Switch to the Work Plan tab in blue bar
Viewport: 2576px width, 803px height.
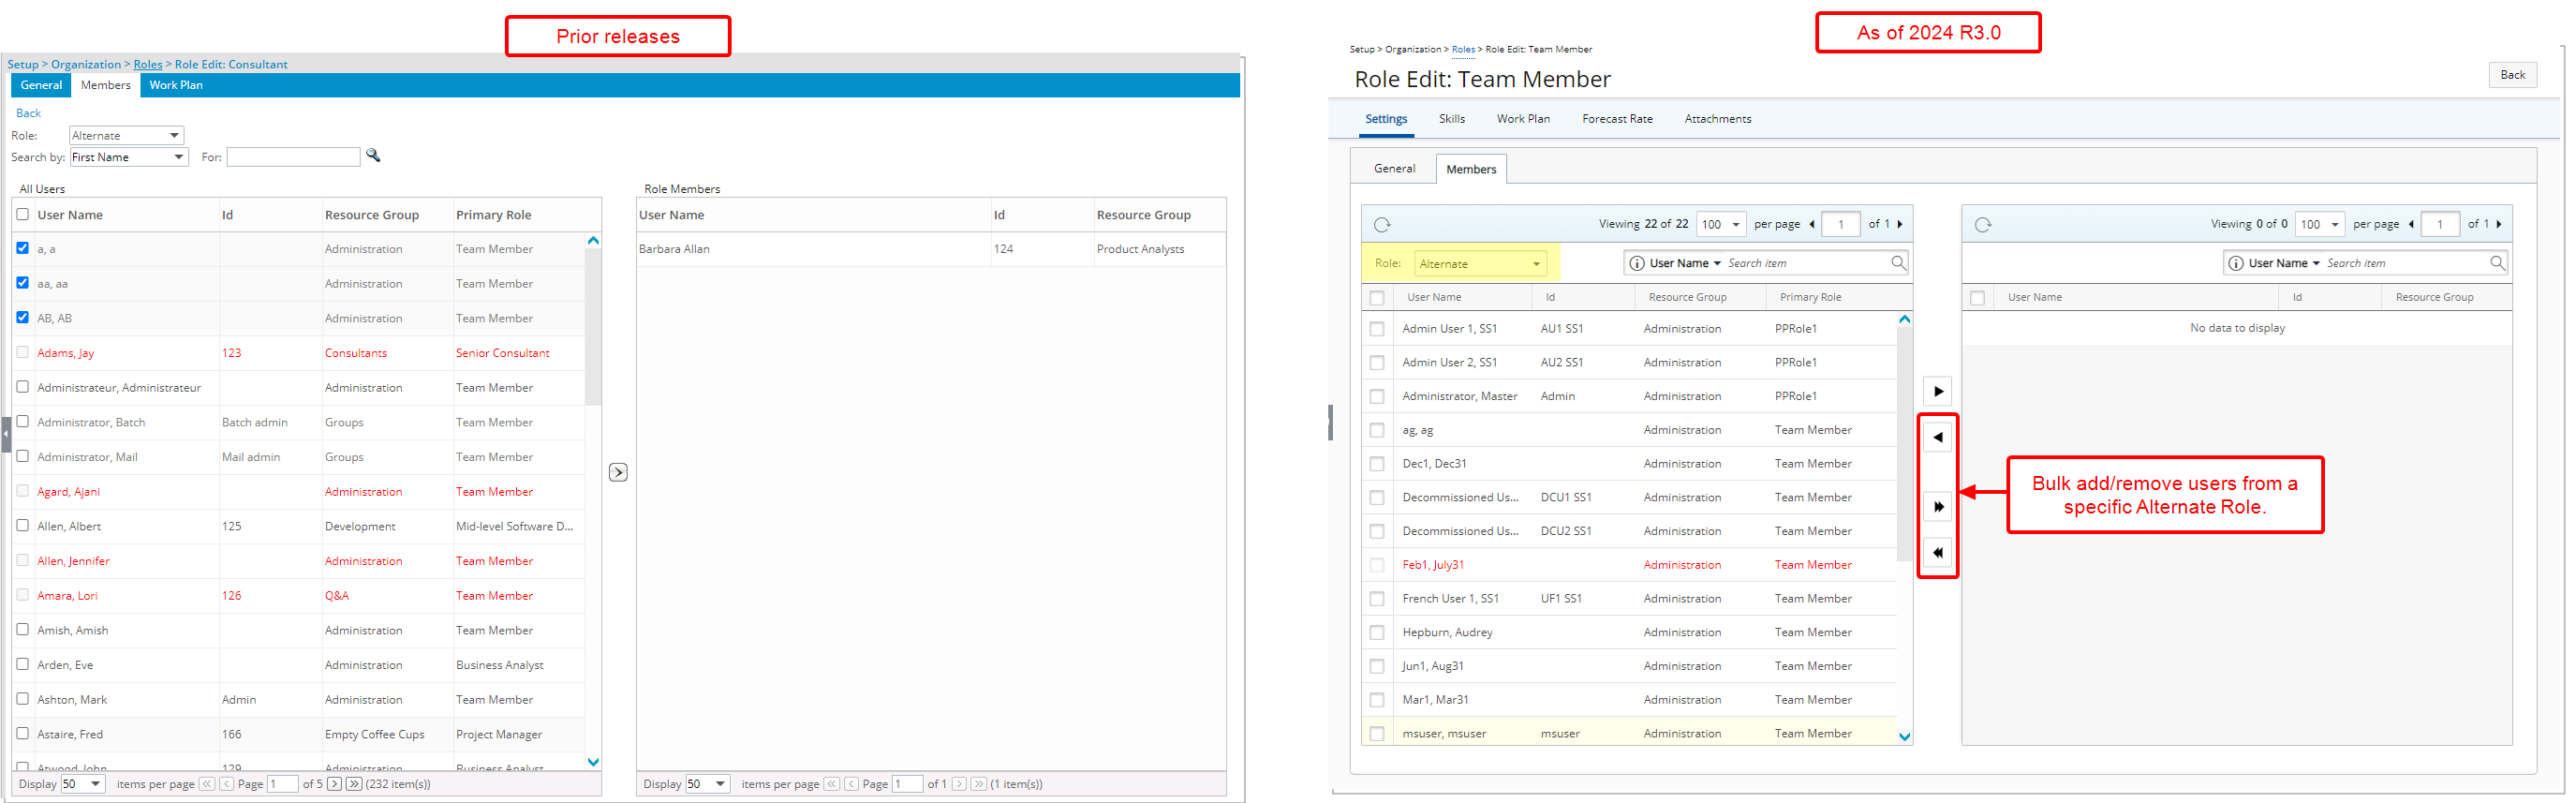click(176, 85)
